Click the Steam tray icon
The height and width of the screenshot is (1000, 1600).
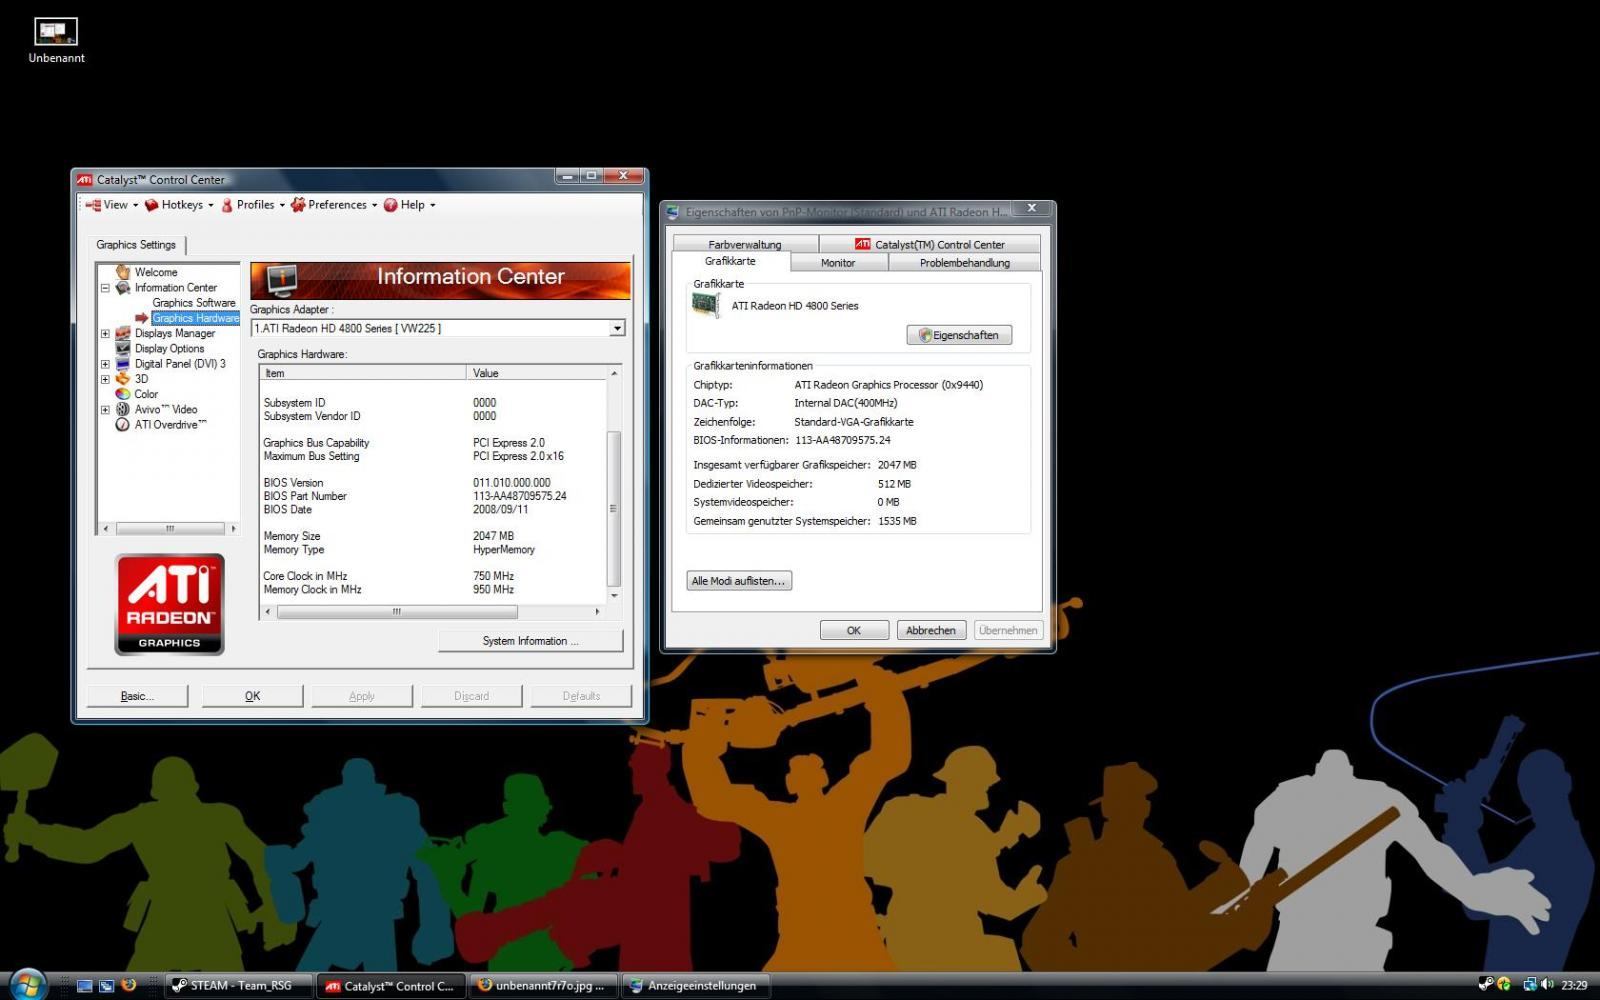pyautogui.click(x=1485, y=985)
